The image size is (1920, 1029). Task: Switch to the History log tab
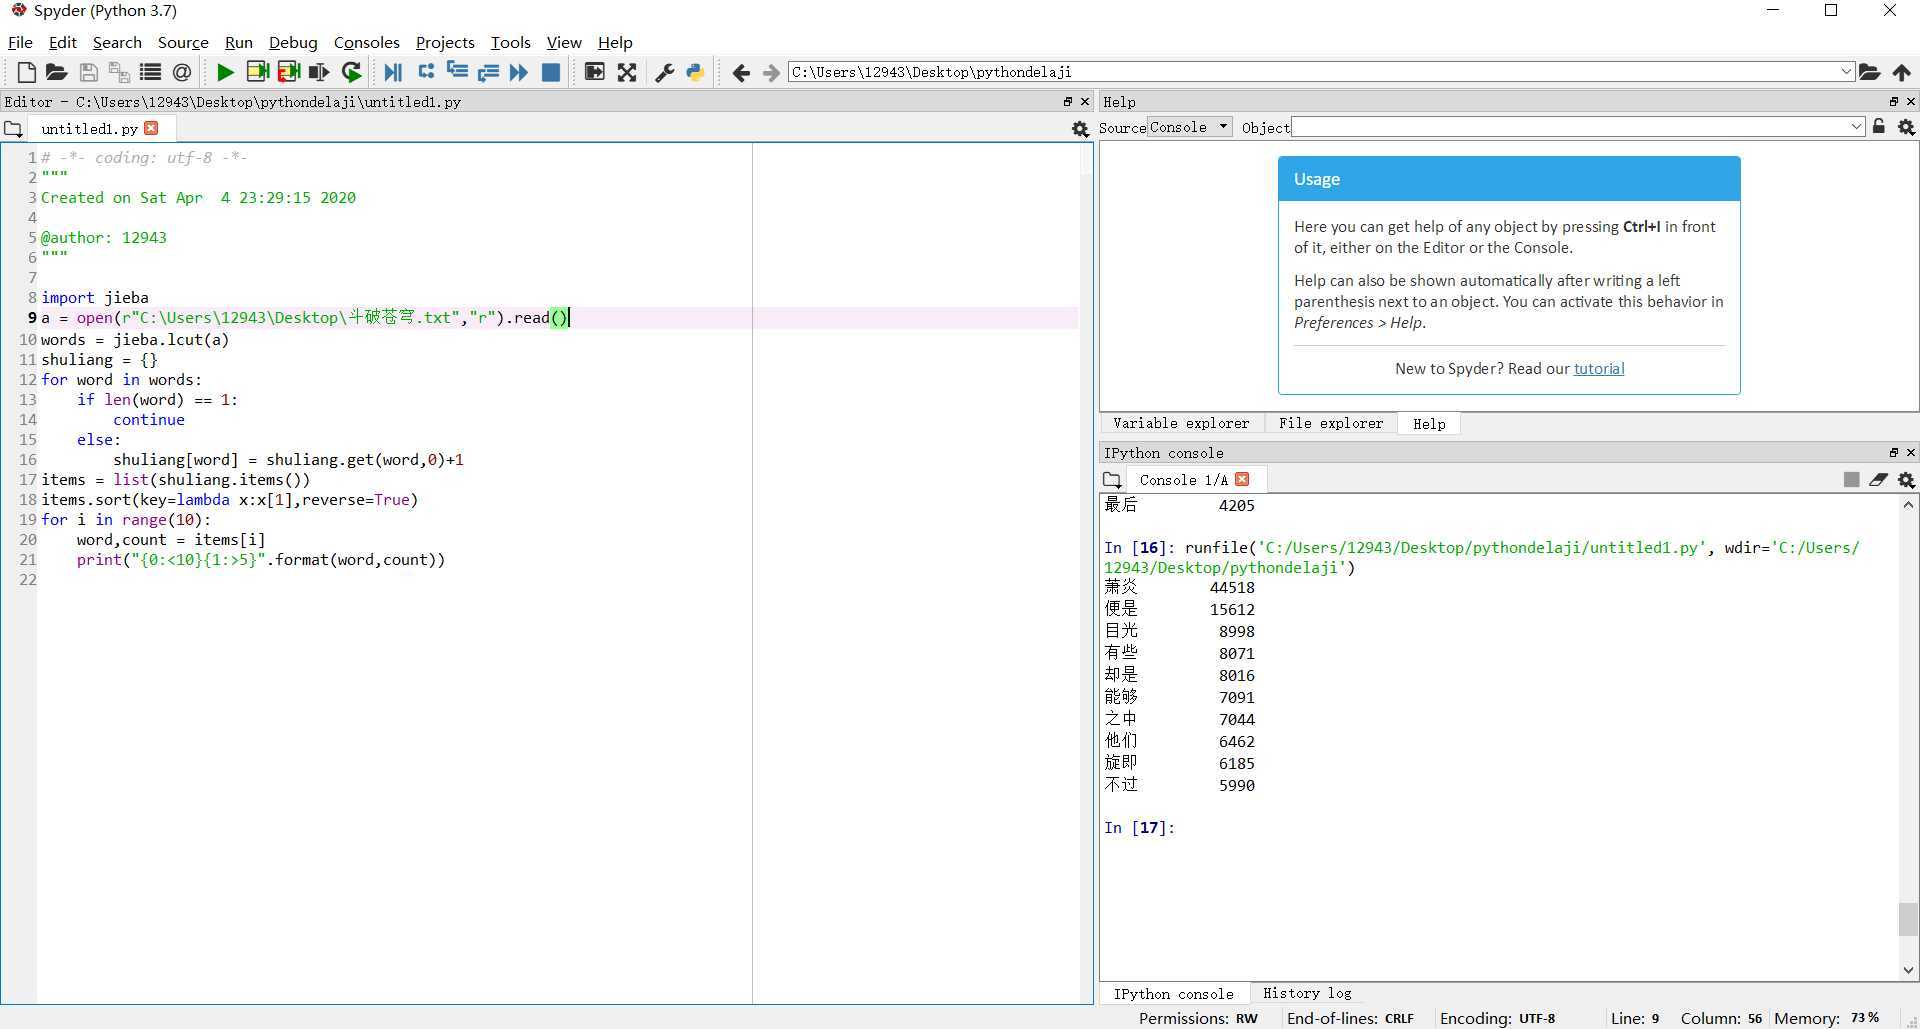pos(1307,993)
